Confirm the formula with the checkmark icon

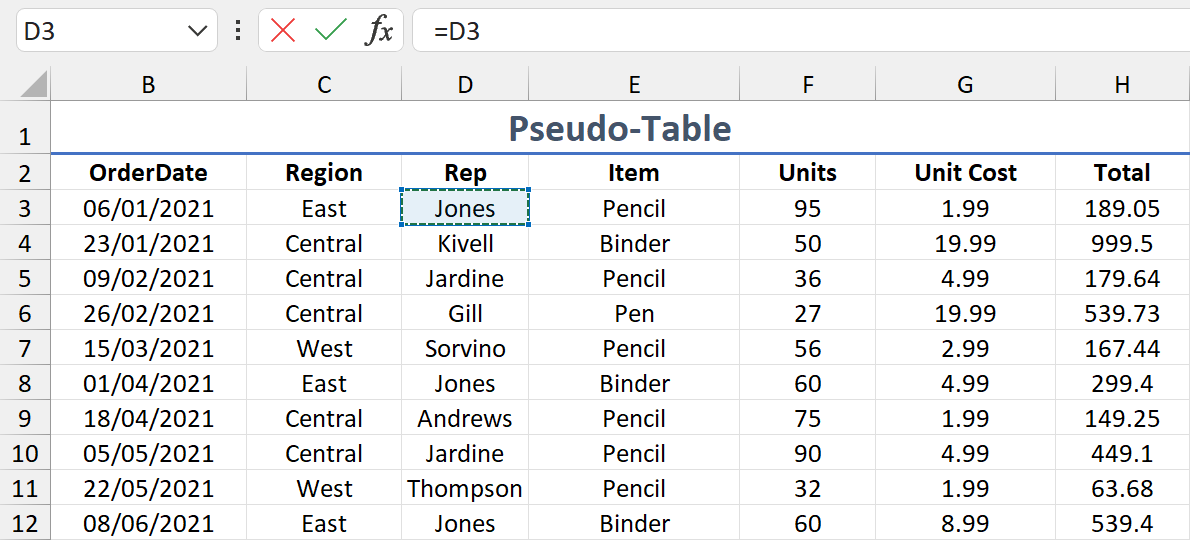[330, 31]
